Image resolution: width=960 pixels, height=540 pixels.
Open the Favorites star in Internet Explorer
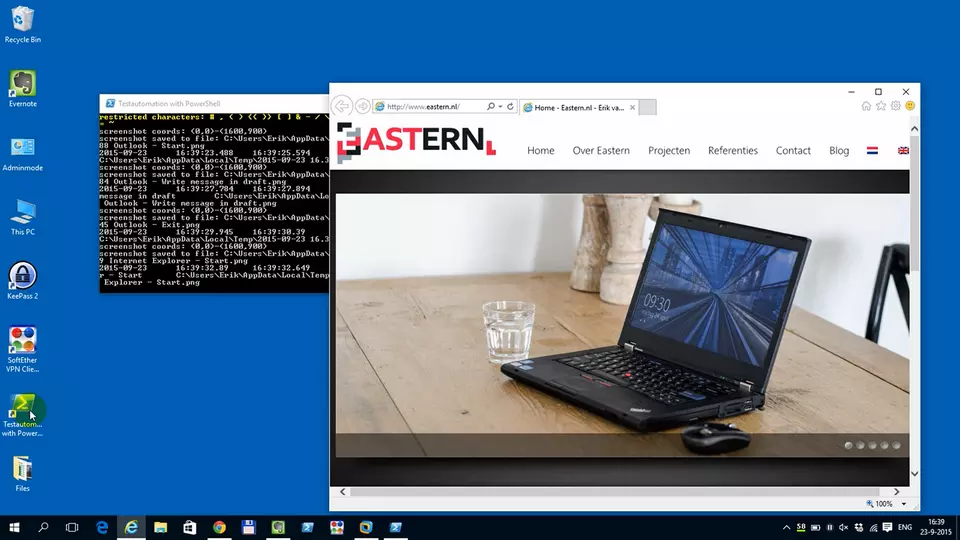881,106
